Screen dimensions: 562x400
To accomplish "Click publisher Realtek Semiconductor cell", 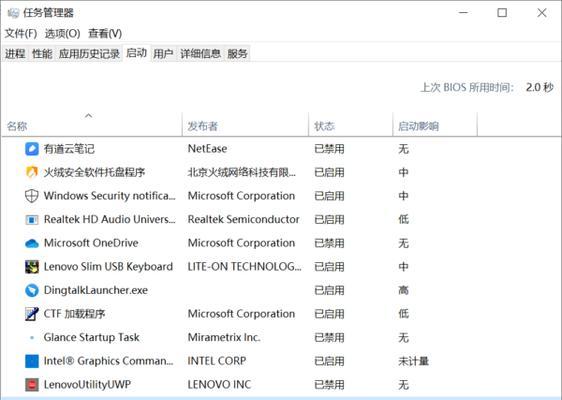I will [243, 219].
